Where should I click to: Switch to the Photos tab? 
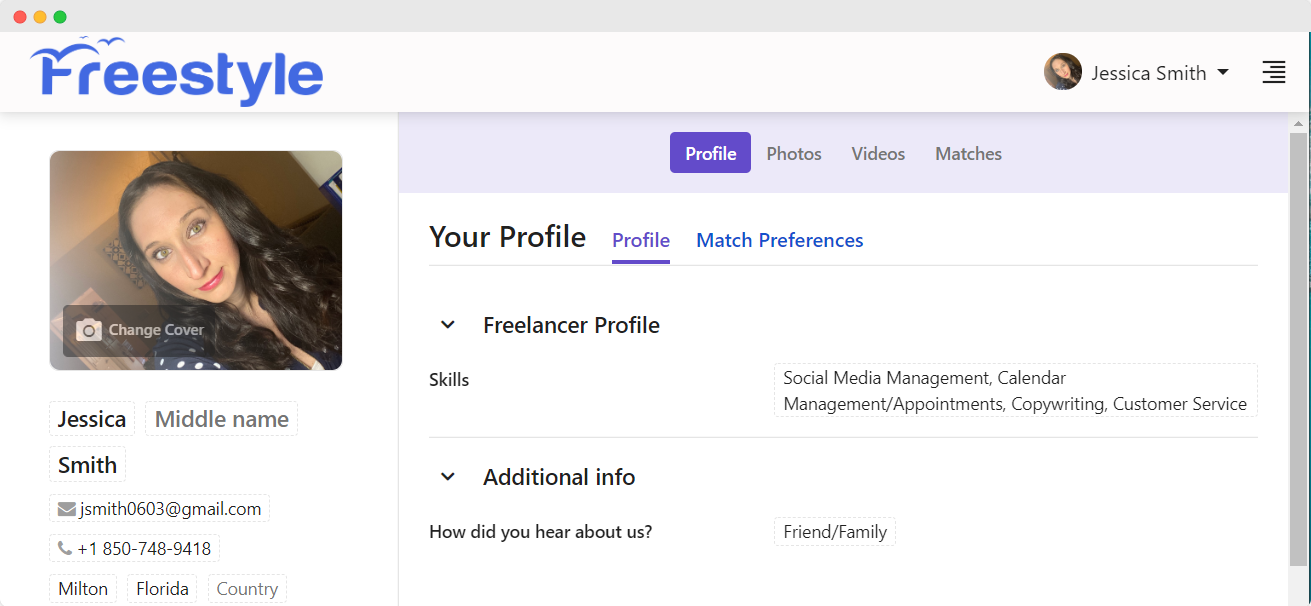[794, 153]
